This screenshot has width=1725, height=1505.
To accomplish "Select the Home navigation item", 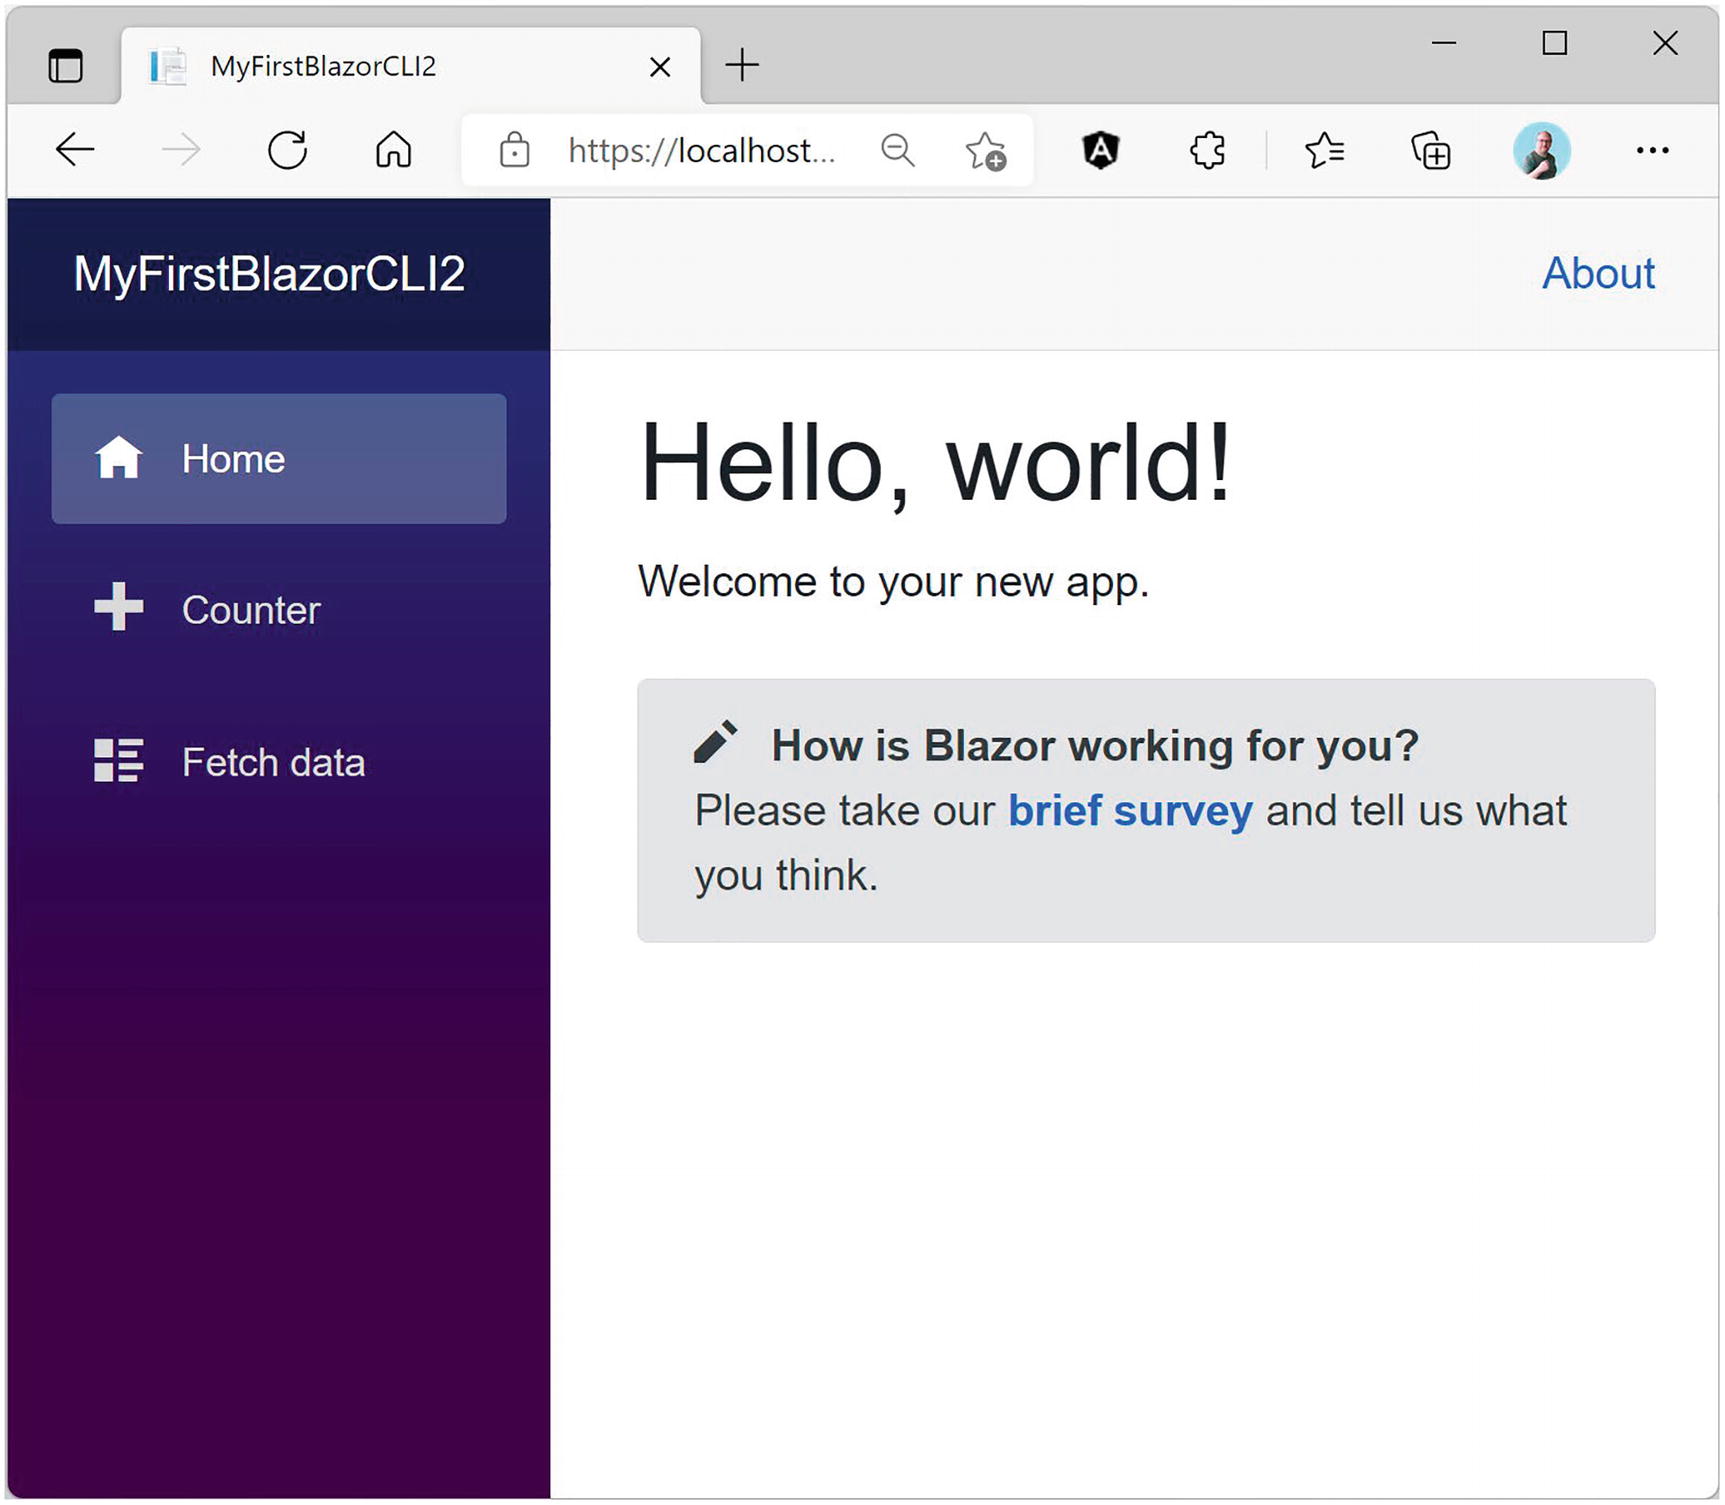I will (x=278, y=459).
